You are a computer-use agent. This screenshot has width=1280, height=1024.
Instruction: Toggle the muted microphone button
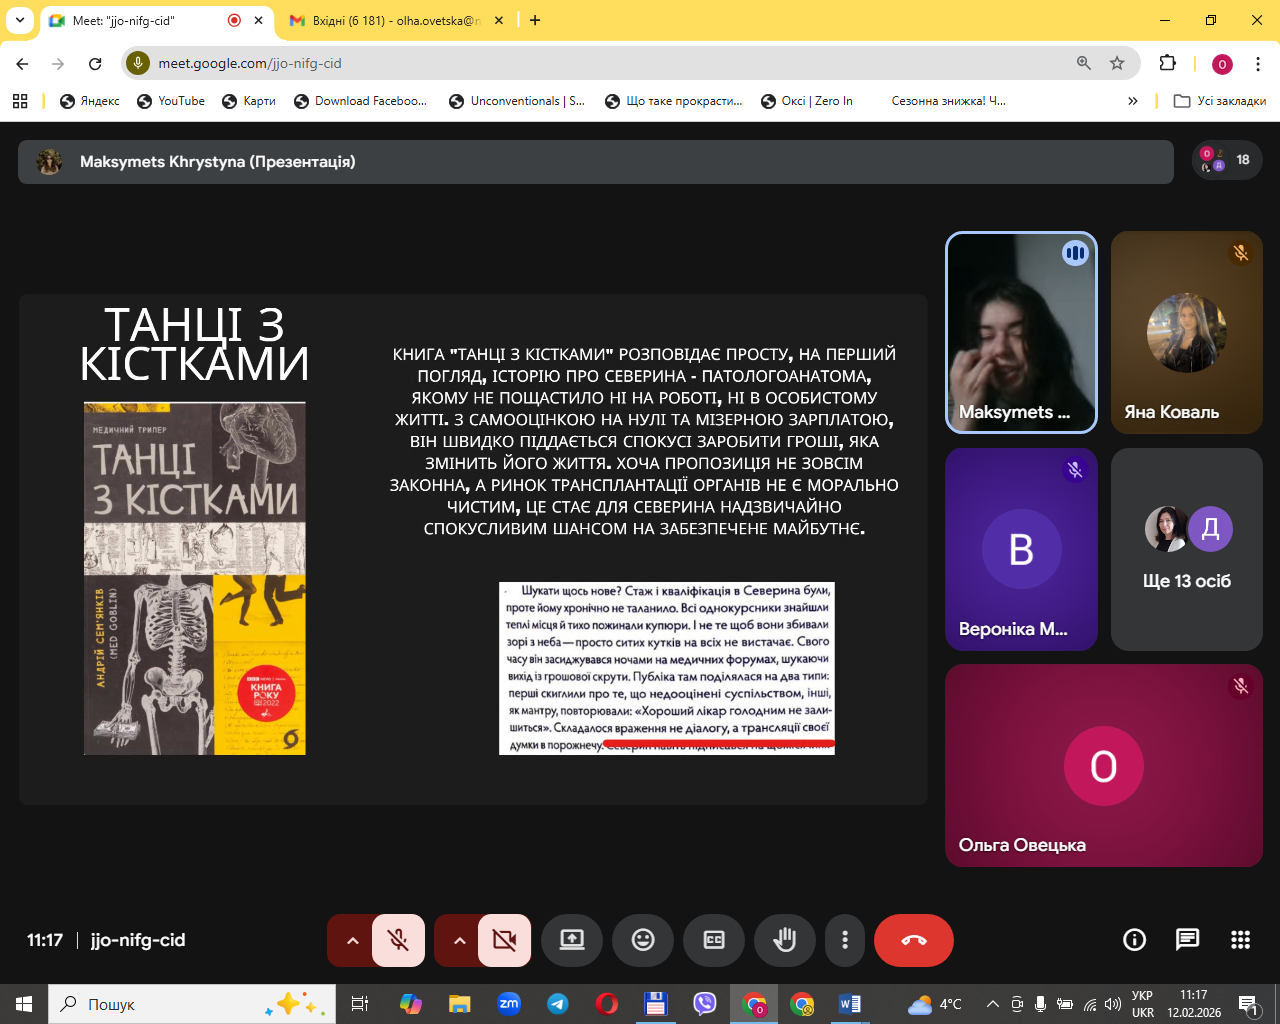point(398,940)
